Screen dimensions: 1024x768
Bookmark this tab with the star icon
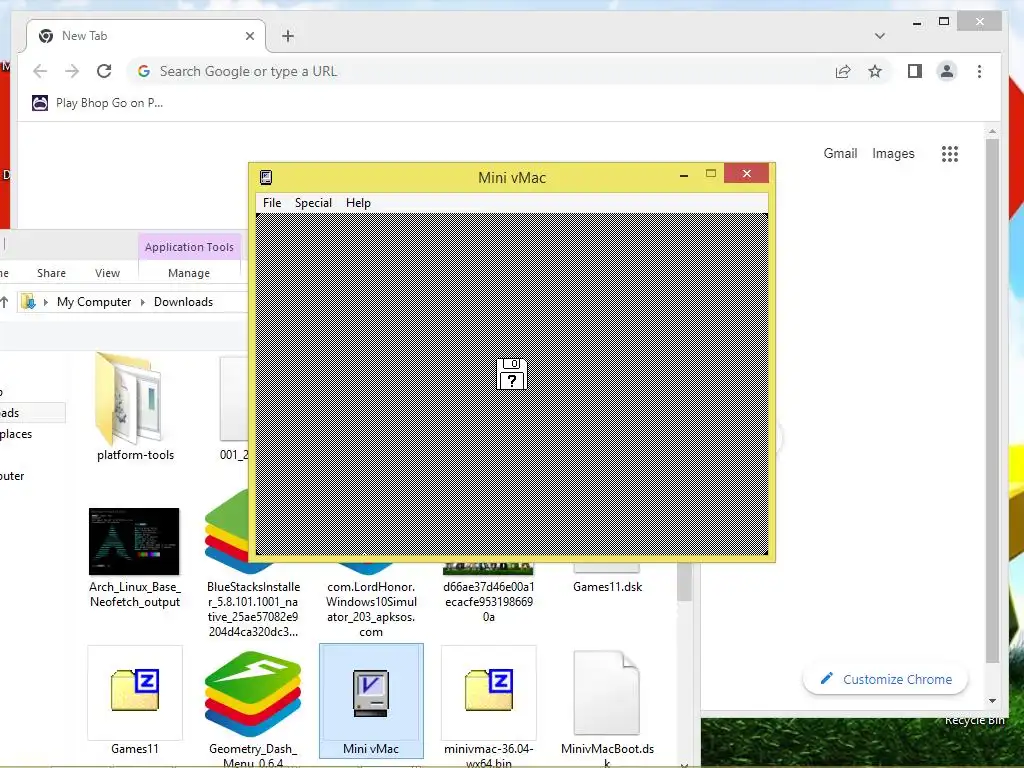tap(875, 71)
